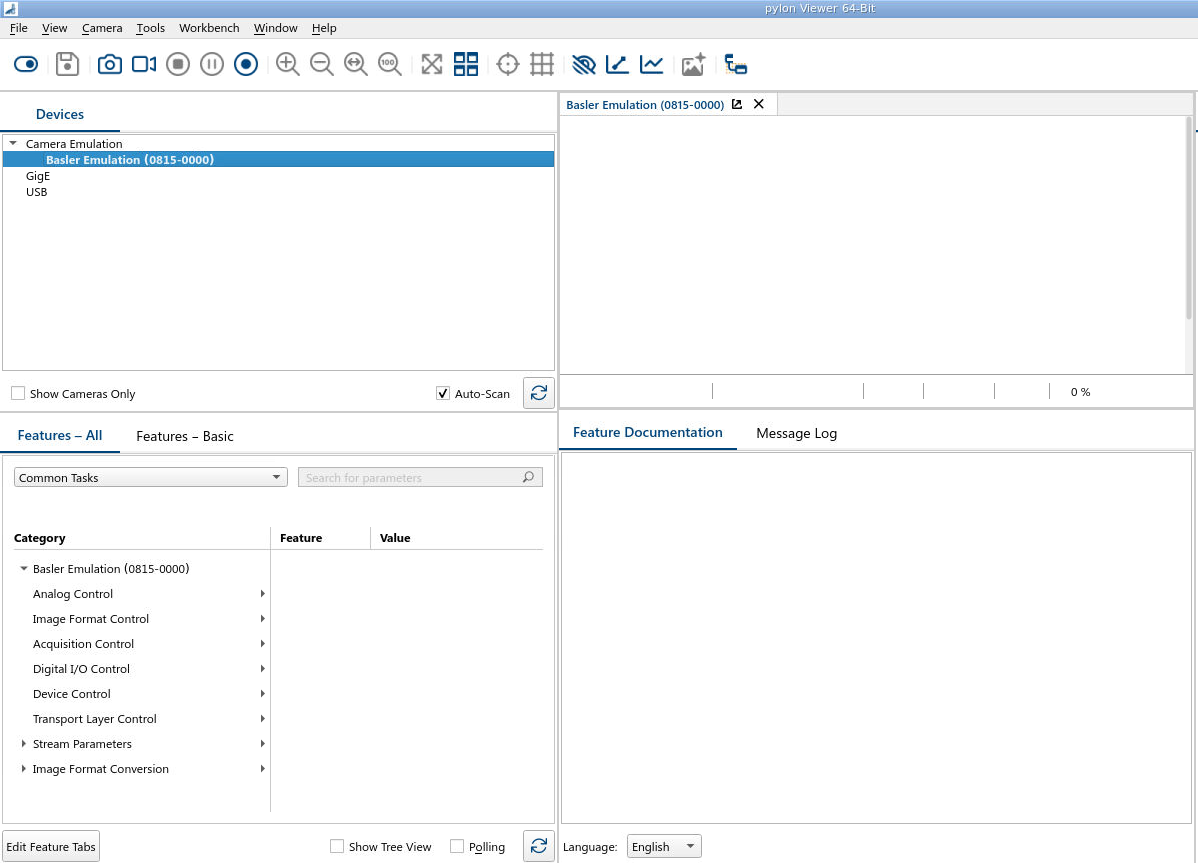
Task: Toggle the crosshair overlay icon
Action: (x=507, y=64)
